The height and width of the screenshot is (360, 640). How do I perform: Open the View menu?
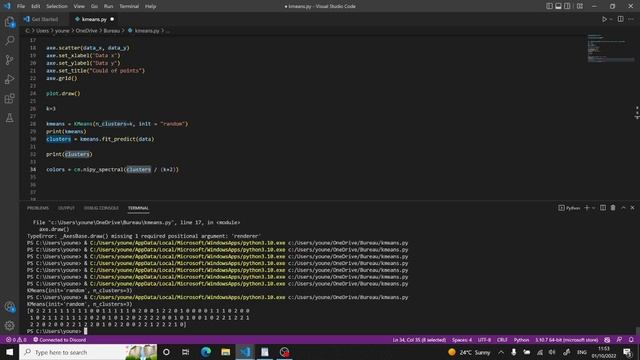[79, 6]
